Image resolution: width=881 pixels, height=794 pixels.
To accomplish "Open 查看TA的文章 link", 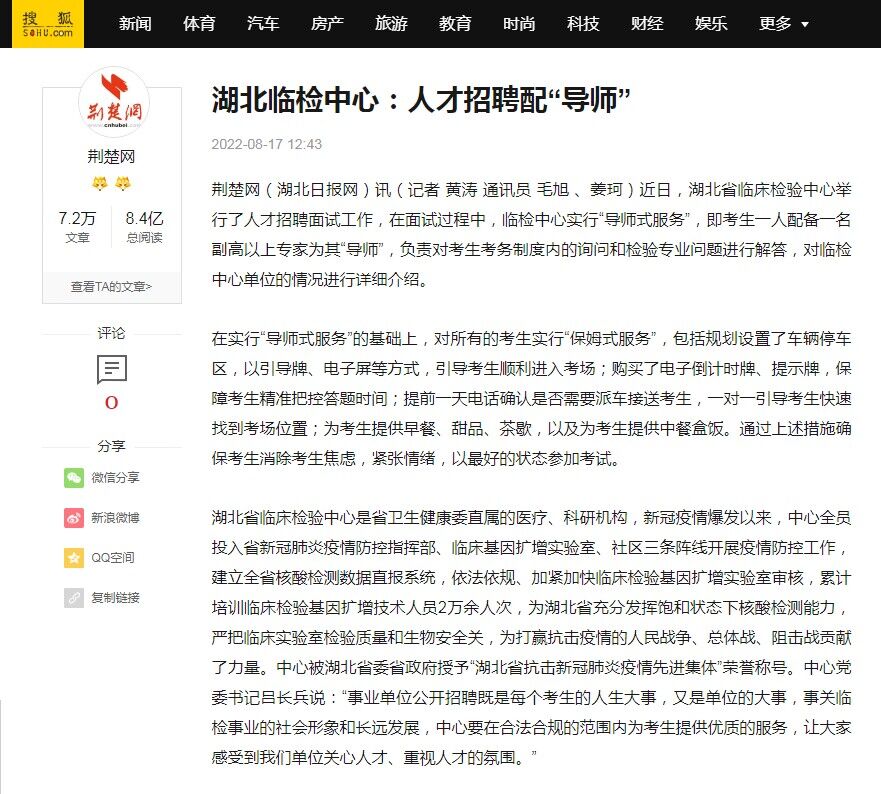I will [111, 287].
